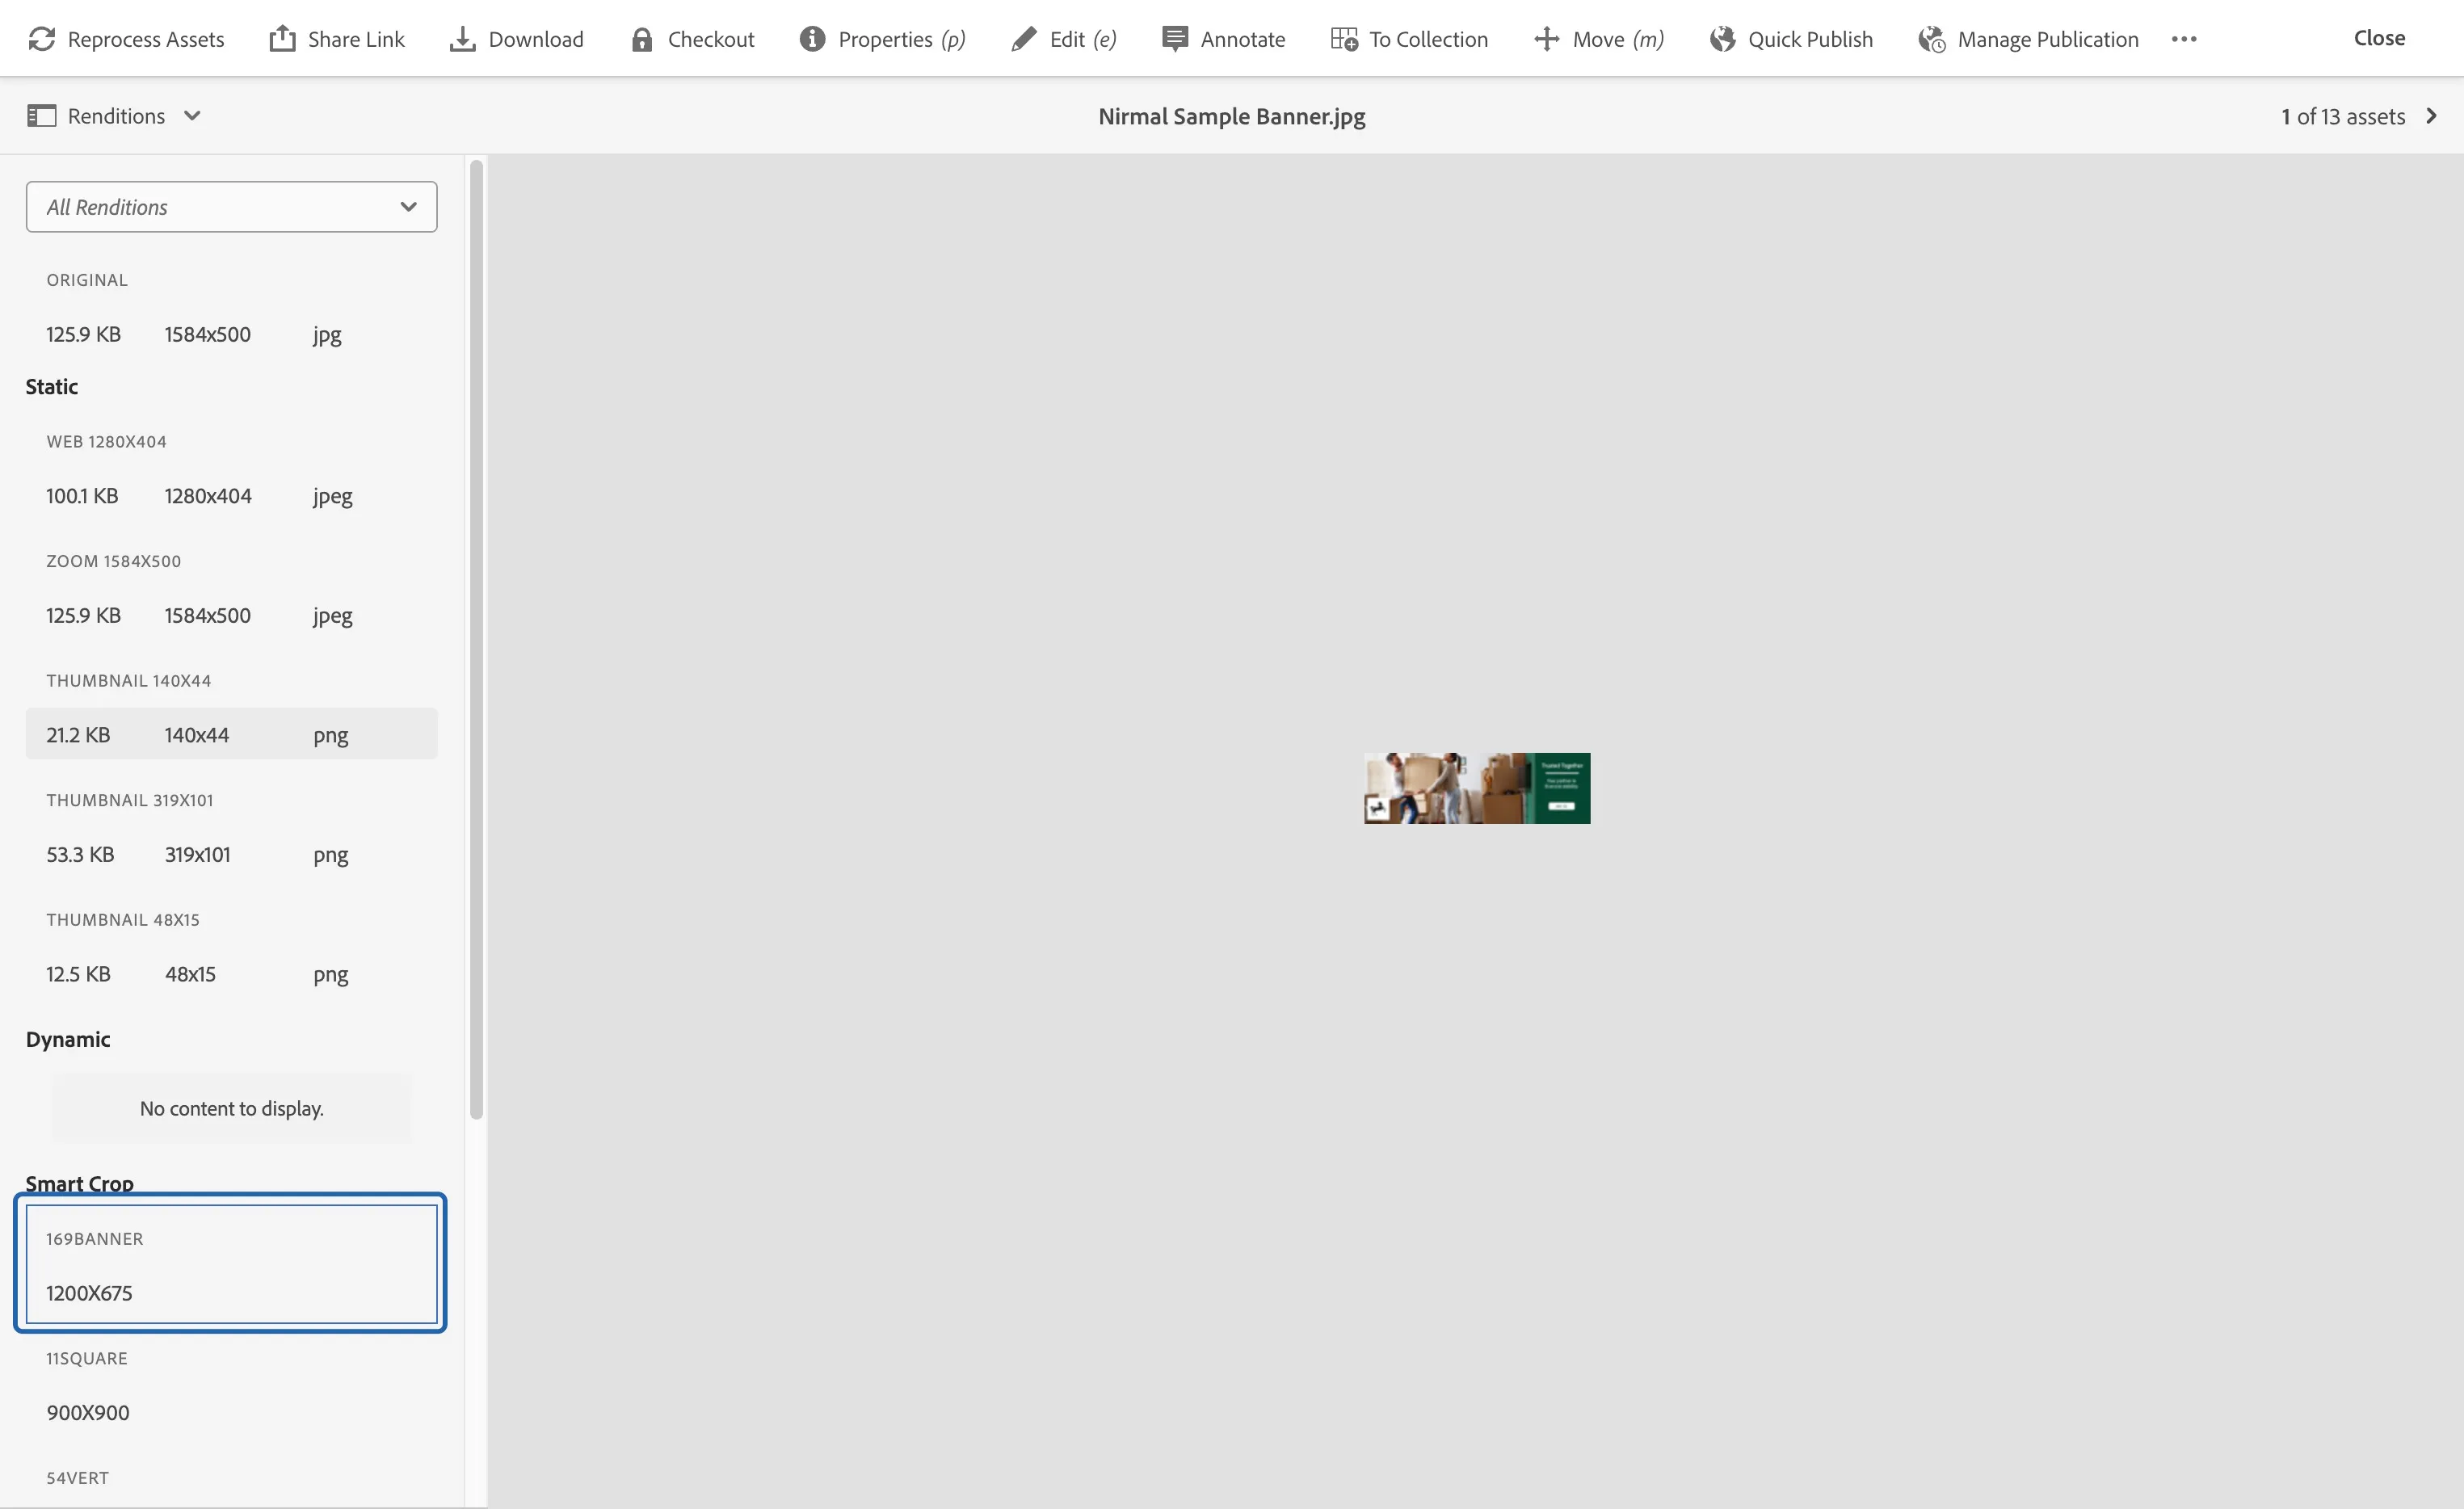This screenshot has width=2464, height=1509.
Task: Click the Quick Publish globe icon
Action: [x=1722, y=39]
